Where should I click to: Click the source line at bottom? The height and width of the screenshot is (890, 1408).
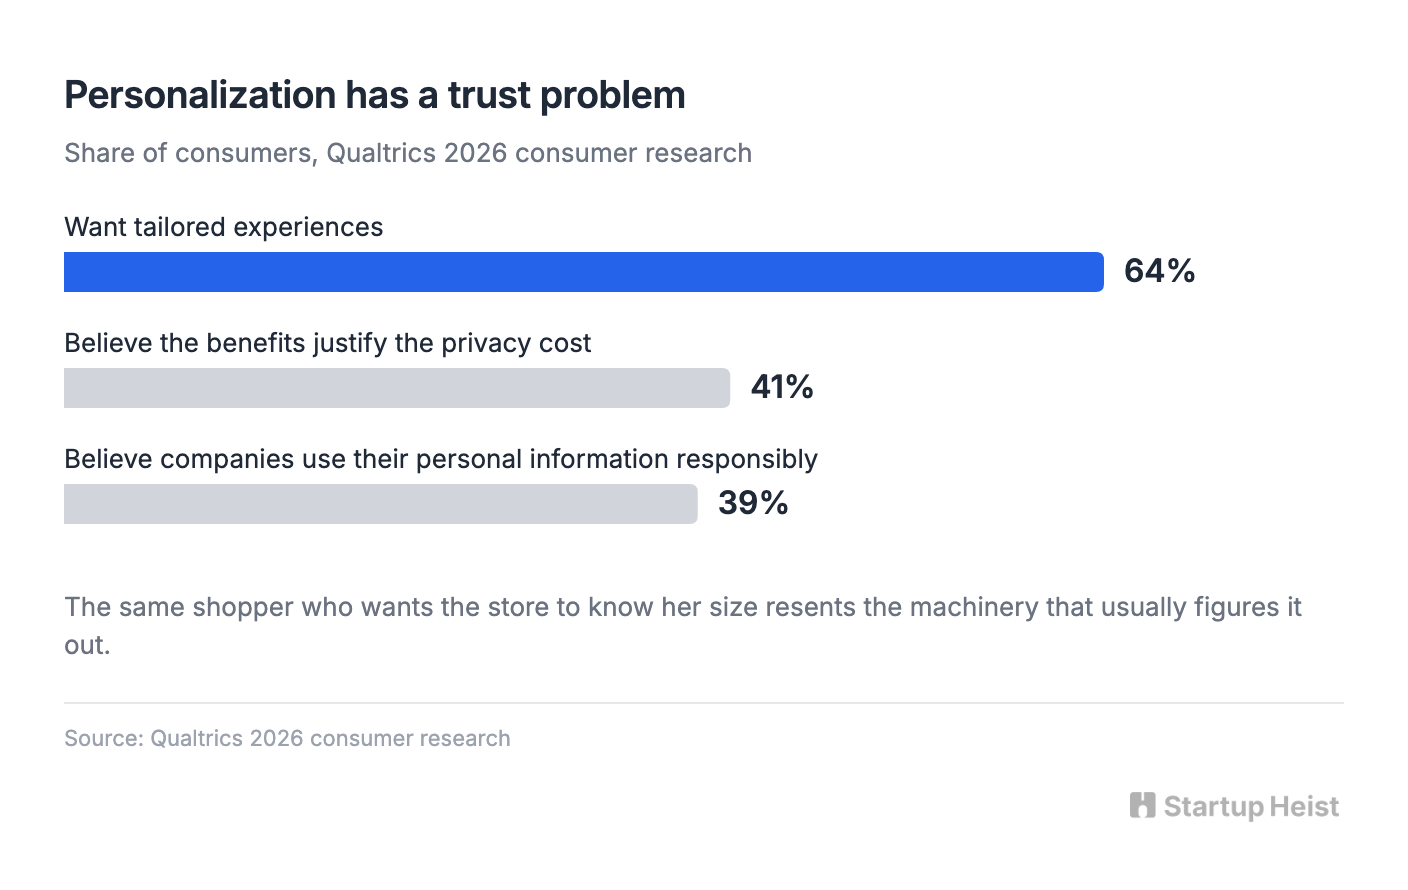[x=287, y=738]
